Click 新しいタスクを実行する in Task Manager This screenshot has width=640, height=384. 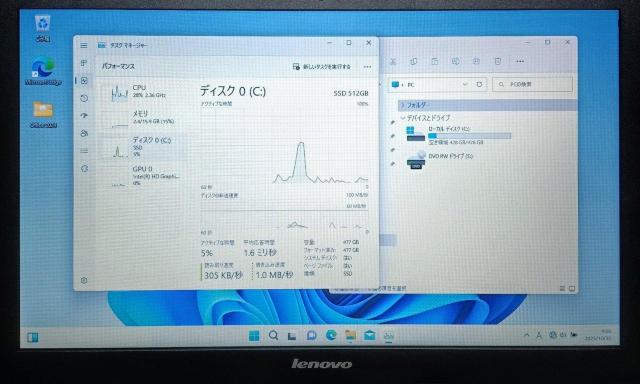322,67
